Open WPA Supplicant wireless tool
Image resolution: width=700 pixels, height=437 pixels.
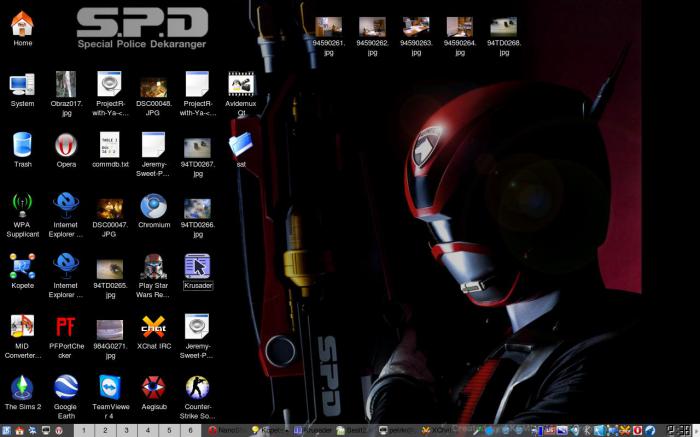[22, 216]
